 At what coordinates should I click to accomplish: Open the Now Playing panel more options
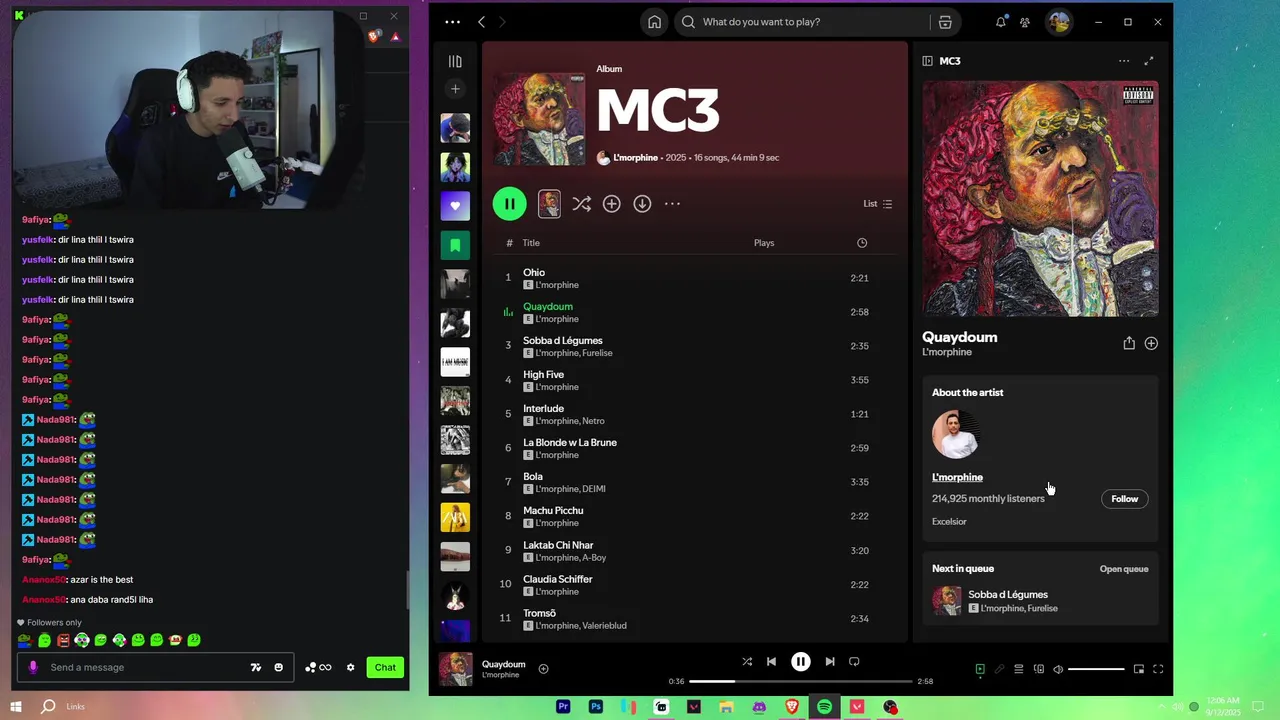click(1124, 61)
